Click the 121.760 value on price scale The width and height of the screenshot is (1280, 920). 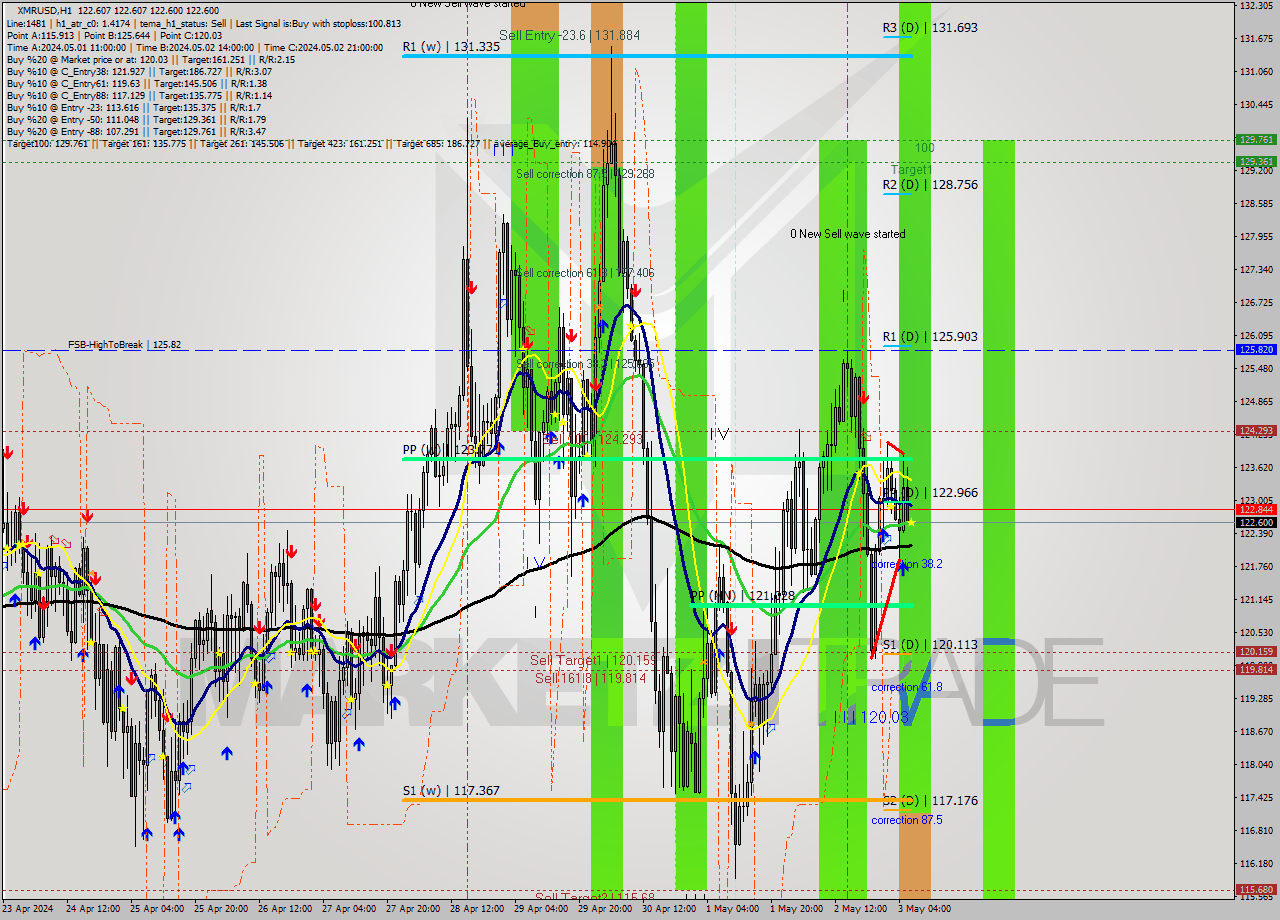pos(1255,567)
